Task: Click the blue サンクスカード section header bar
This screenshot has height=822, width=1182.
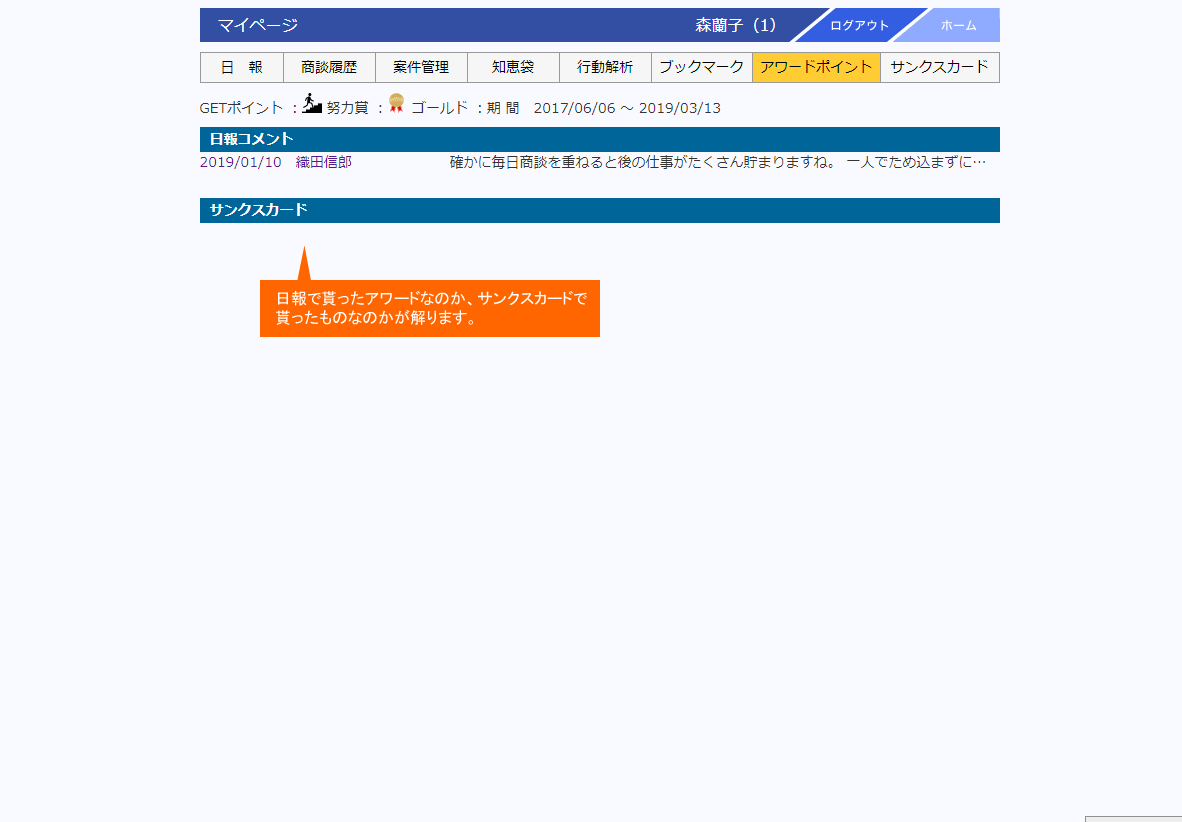Action: (599, 210)
